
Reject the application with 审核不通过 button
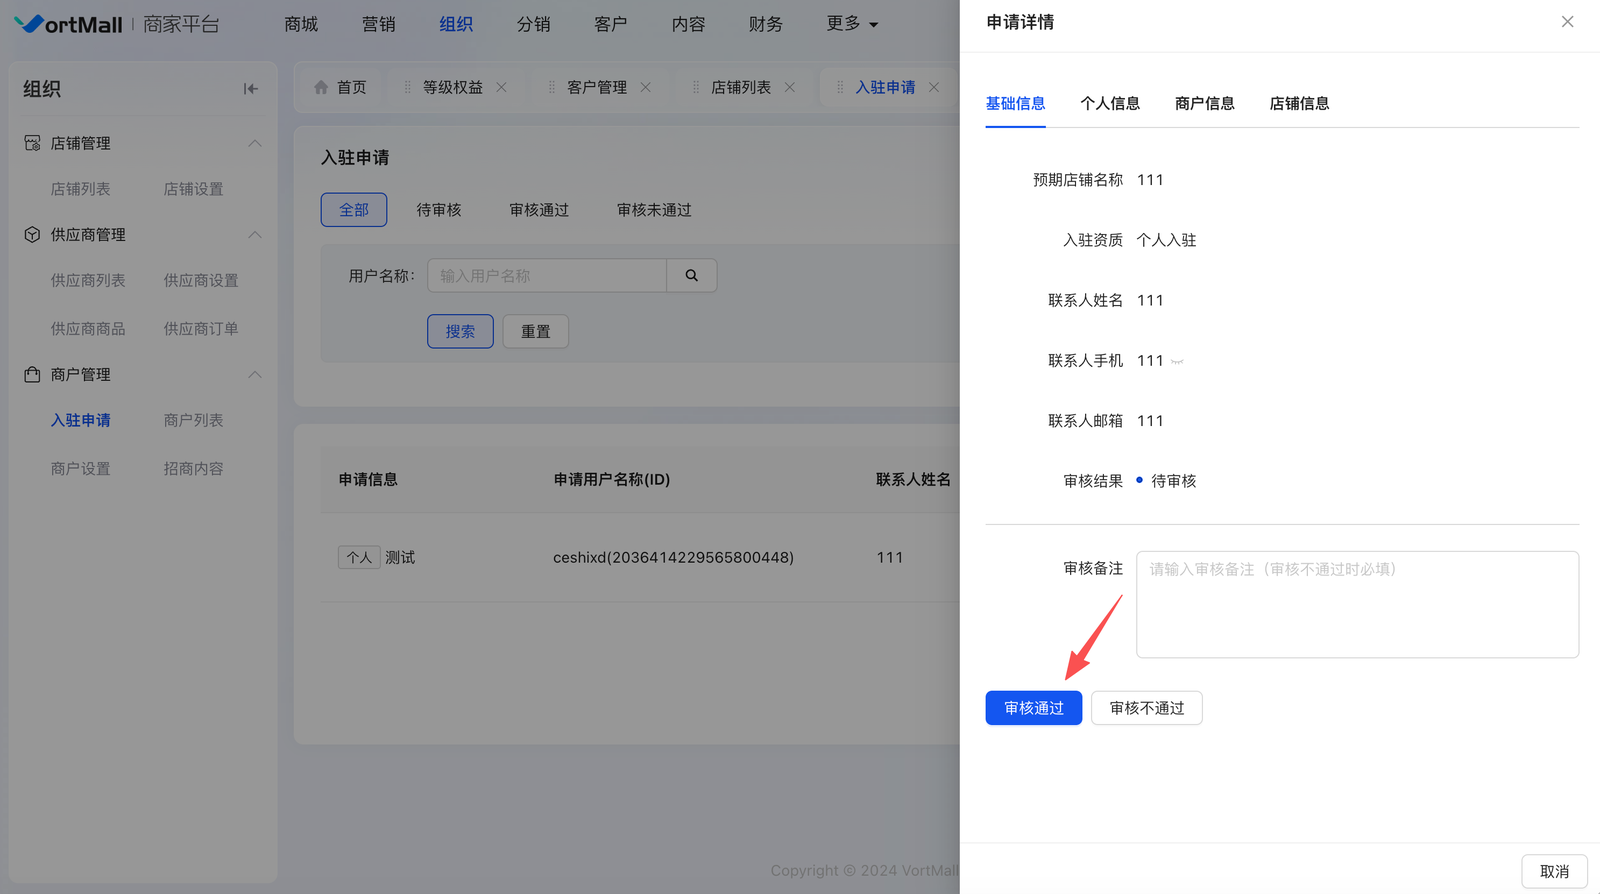point(1146,708)
